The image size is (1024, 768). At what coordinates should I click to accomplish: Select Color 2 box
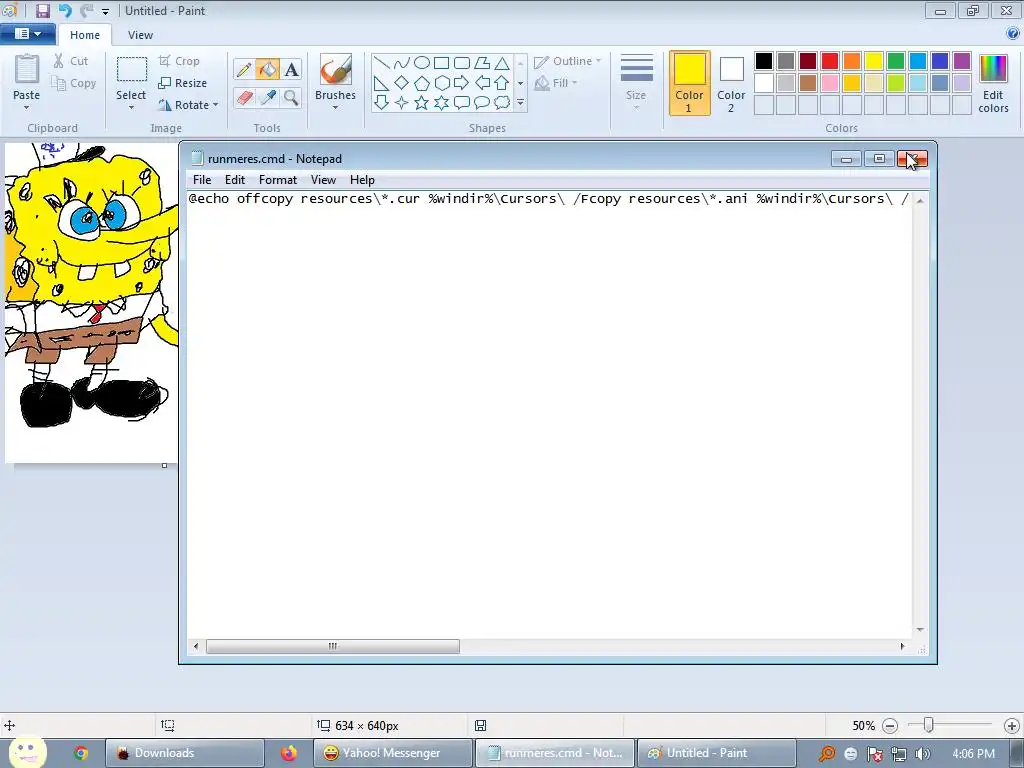click(731, 83)
